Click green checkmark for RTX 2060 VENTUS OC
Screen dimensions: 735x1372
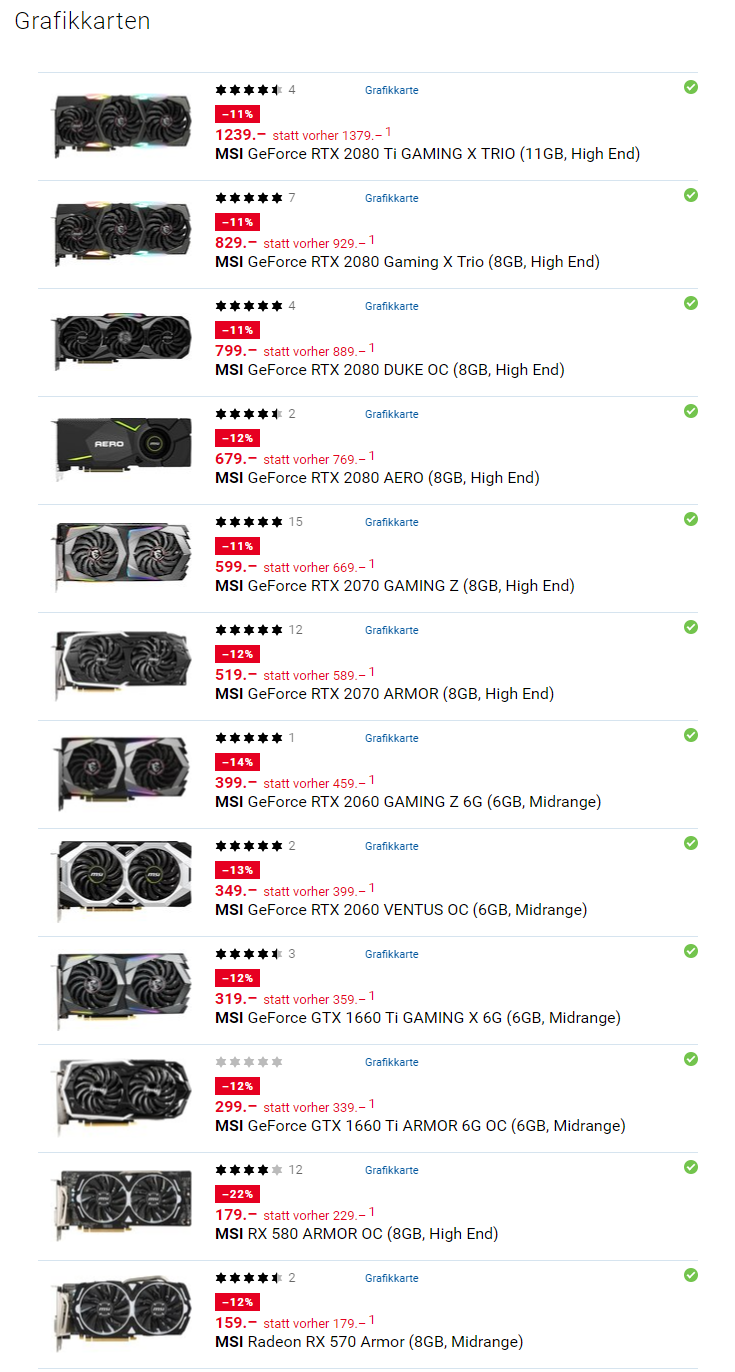[690, 843]
